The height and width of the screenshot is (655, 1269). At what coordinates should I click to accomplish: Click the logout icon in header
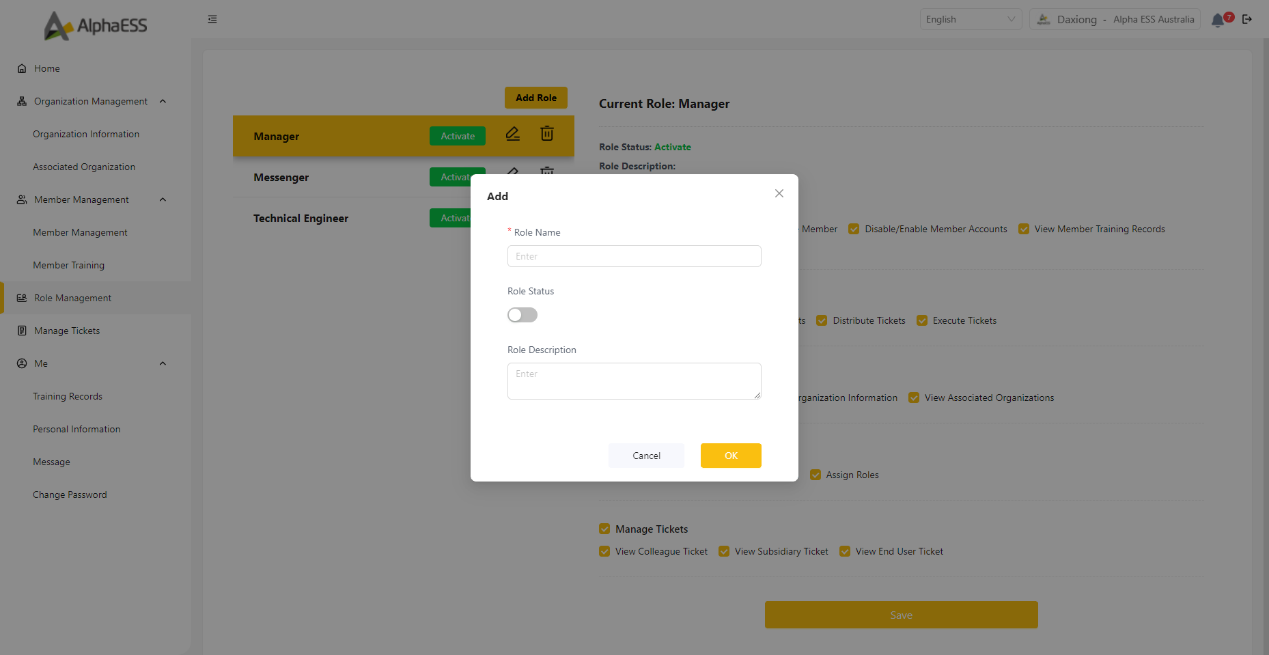coord(1246,19)
